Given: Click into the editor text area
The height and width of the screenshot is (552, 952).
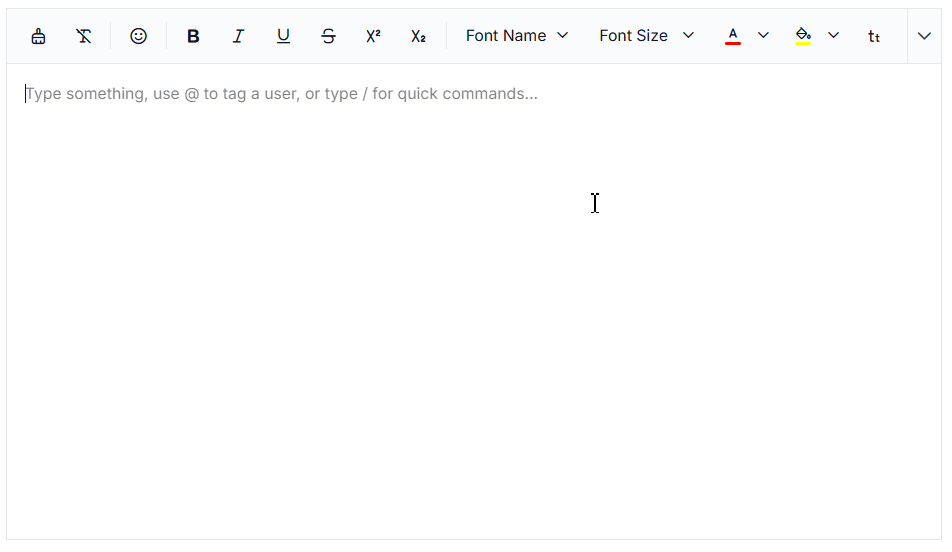Looking at the screenshot, I should [x=474, y=301].
